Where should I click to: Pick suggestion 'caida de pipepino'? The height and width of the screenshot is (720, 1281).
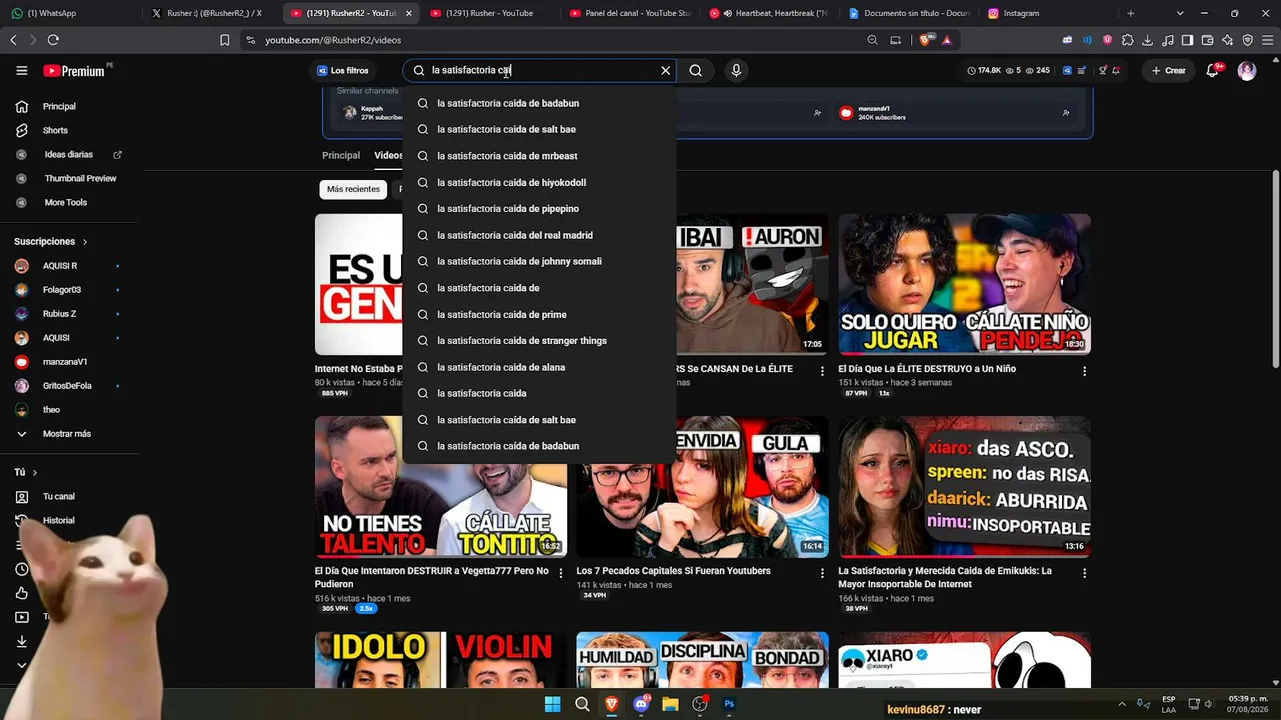click(539, 209)
